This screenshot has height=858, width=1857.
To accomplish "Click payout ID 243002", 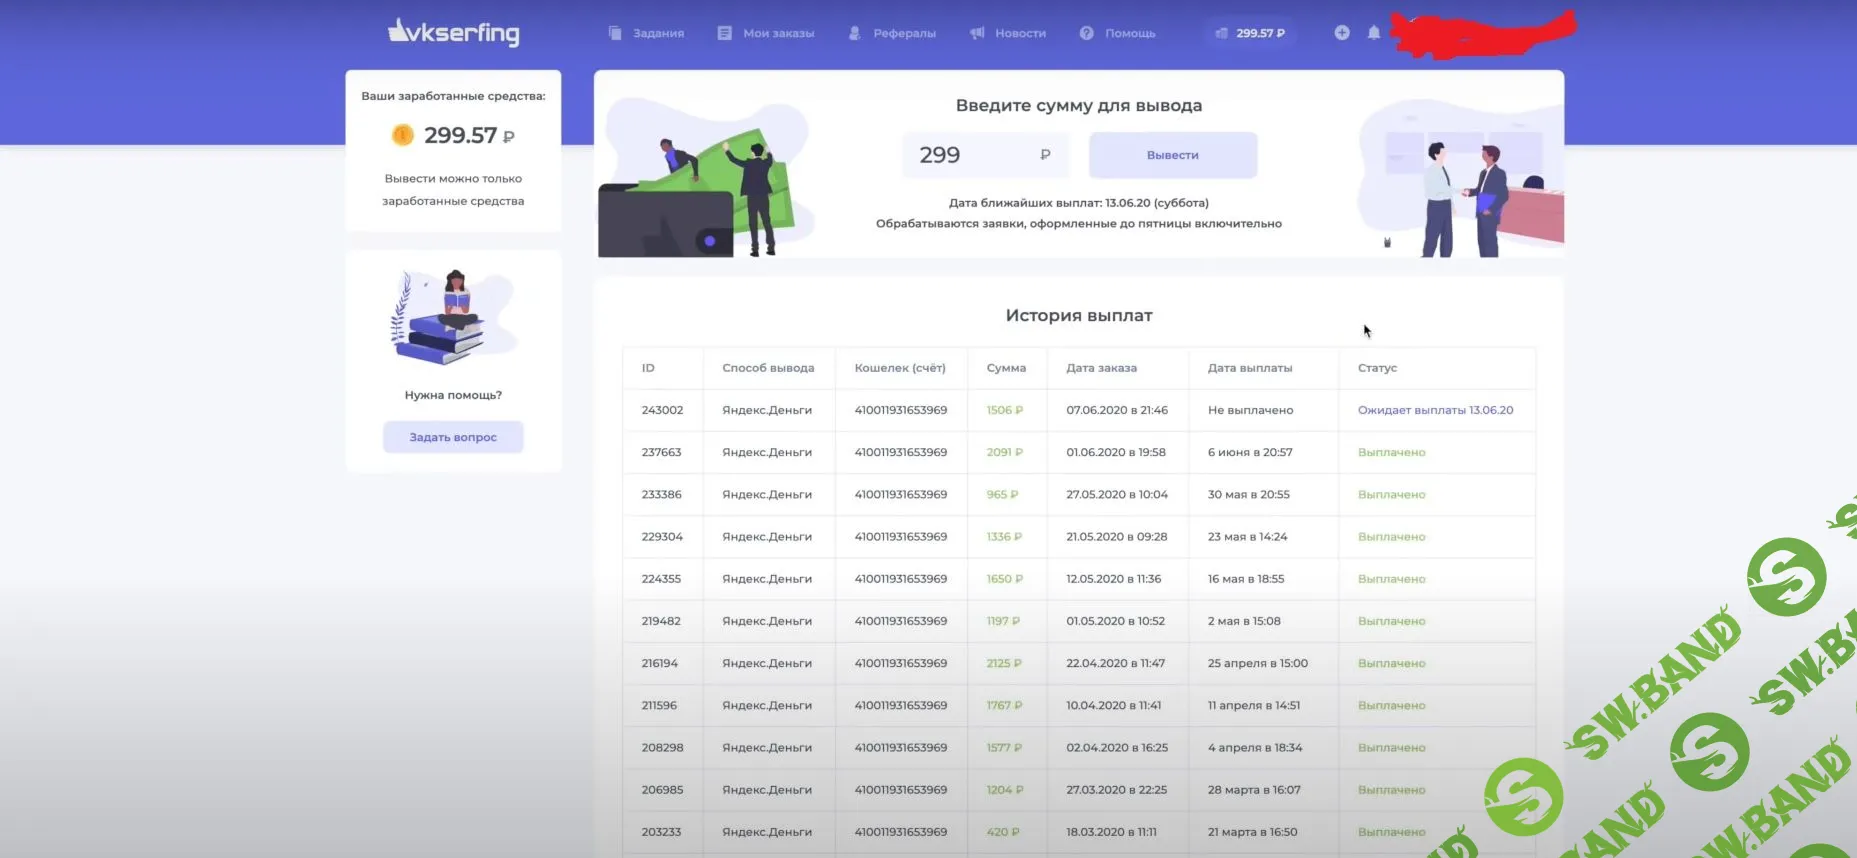I will pos(662,410).
